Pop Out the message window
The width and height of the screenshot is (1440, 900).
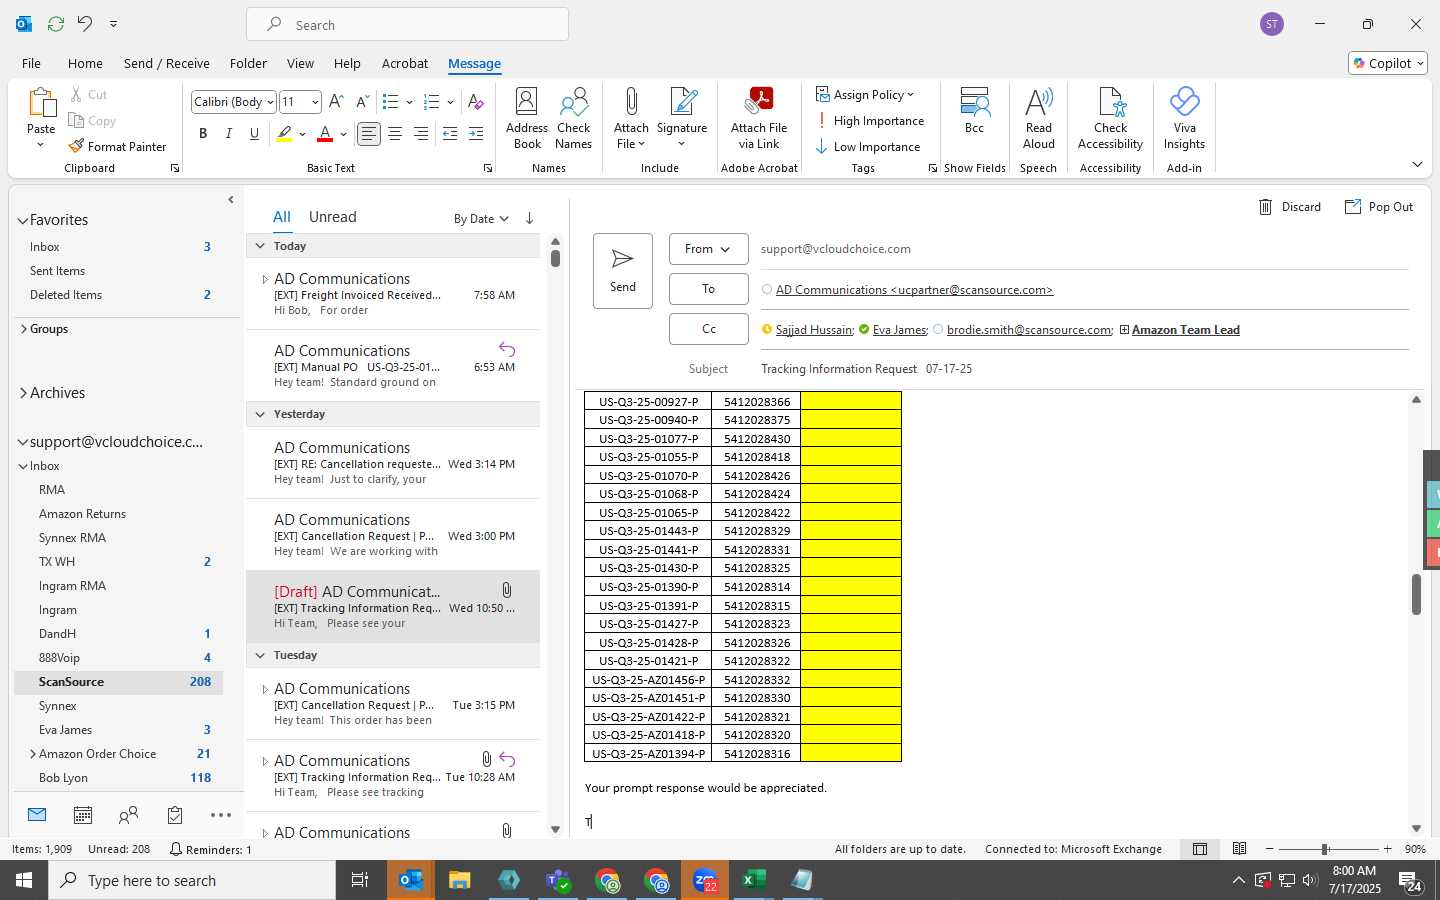pyautogui.click(x=1379, y=207)
